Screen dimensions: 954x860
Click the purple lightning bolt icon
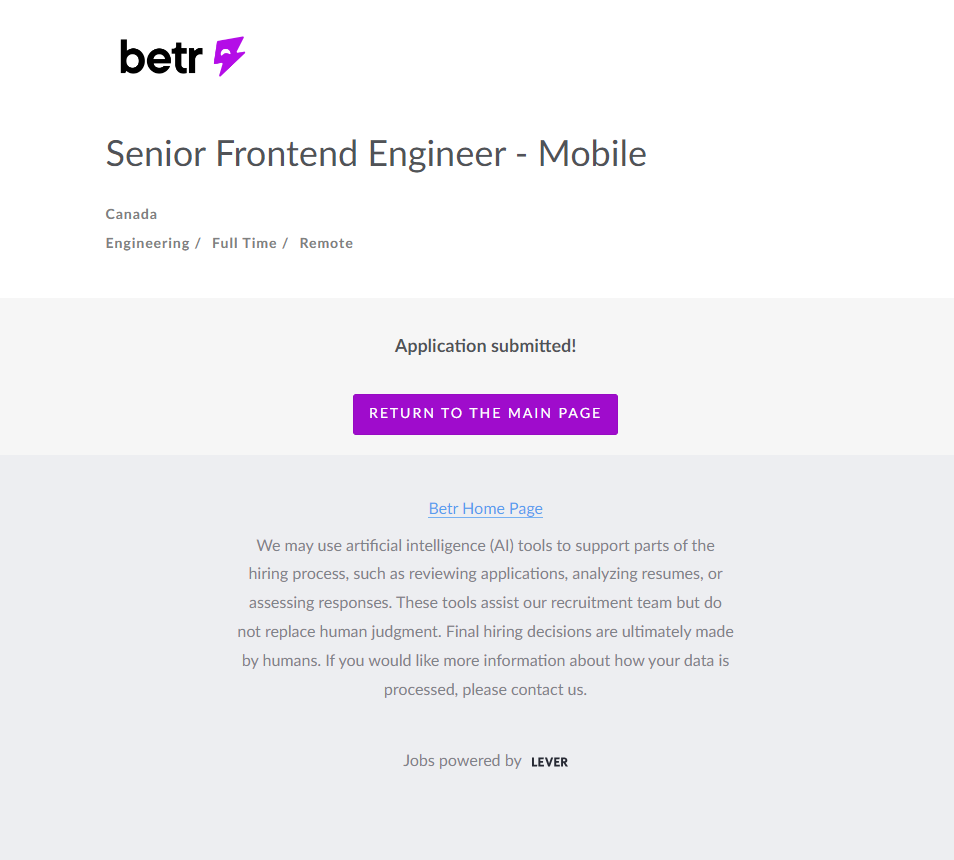coord(229,57)
